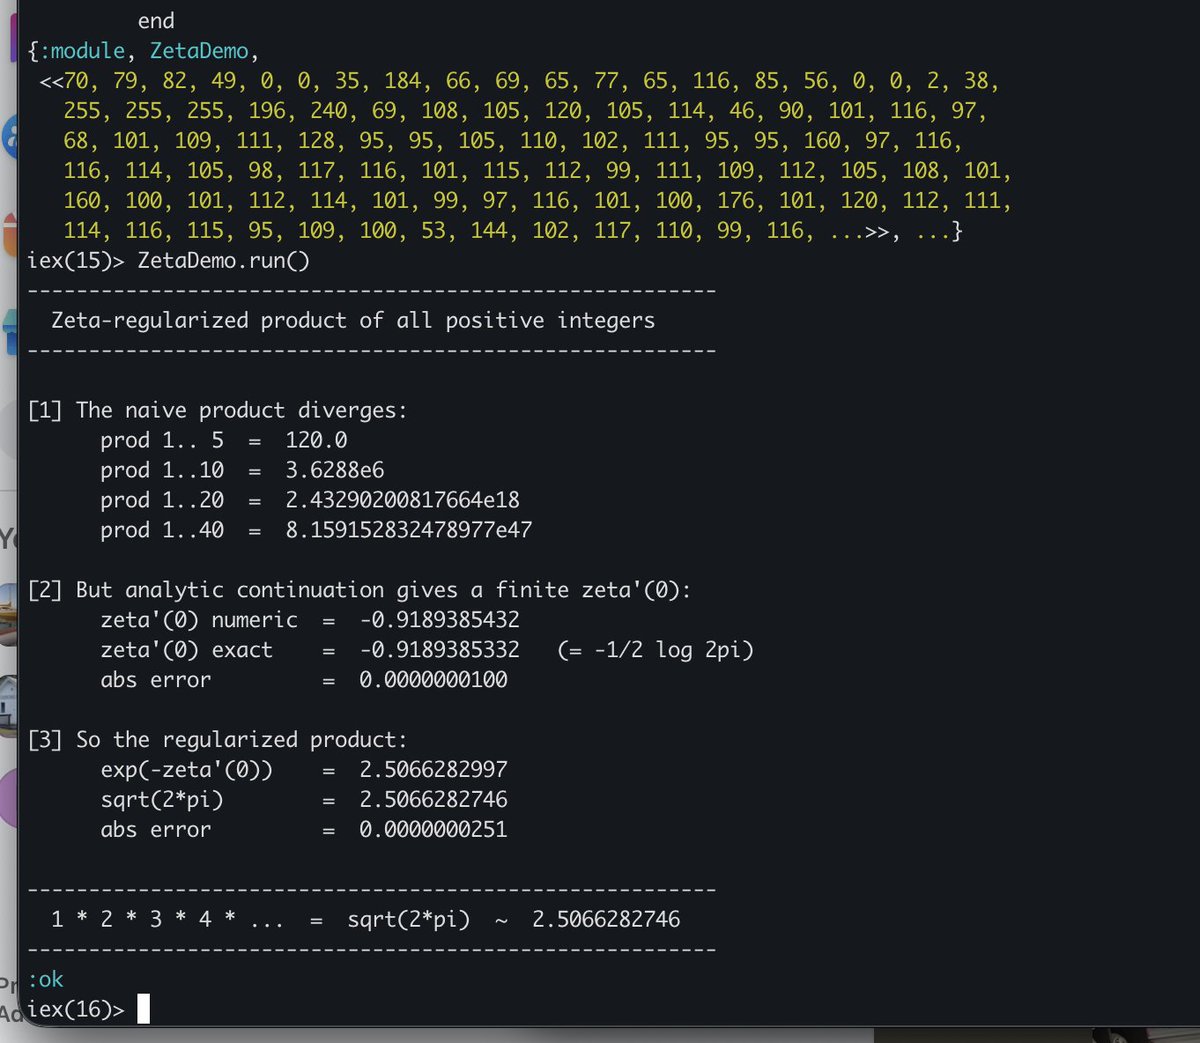The width and height of the screenshot is (1200, 1043).
Task: Select the abs error value "0.0000000100"
Action: (x=434, y=680)
